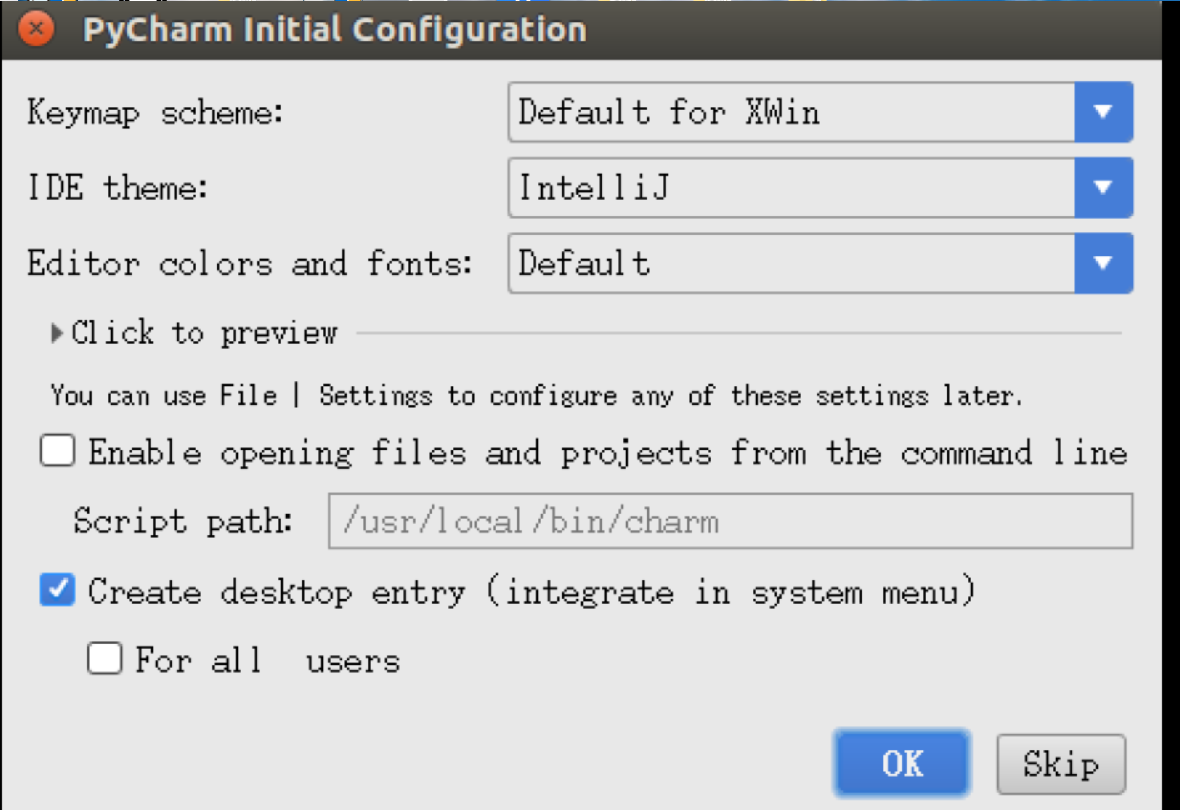Image resolution: width=1180 pixels, height=810 pixels.
Task: Close the PyCharm Initial Configuration dialog
Action: pos(35,29)
